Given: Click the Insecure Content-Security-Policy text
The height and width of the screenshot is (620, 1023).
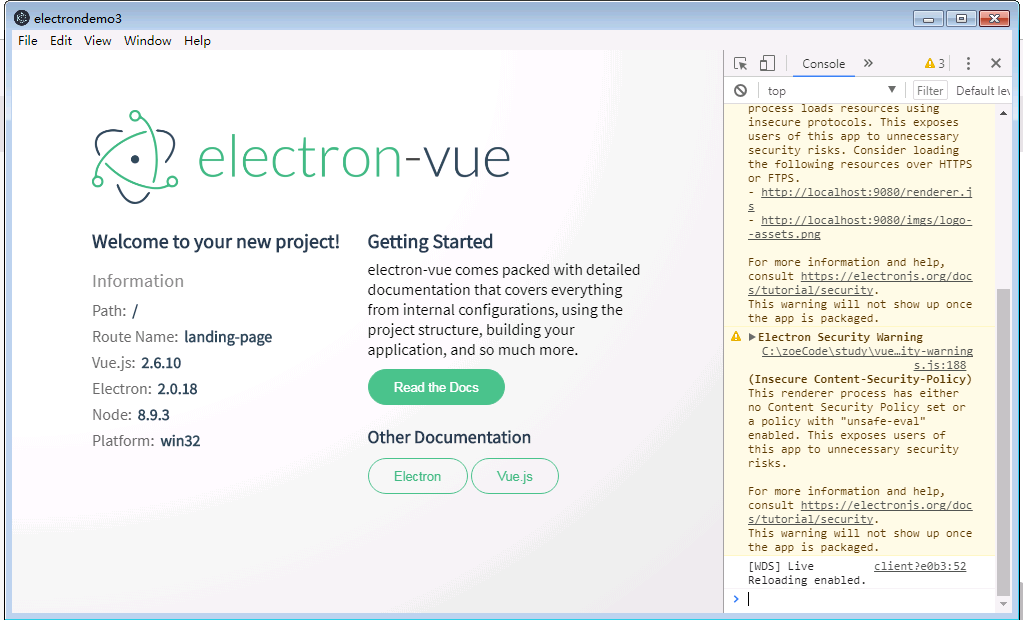Looking at the screenshot, I should pos(860,379).
